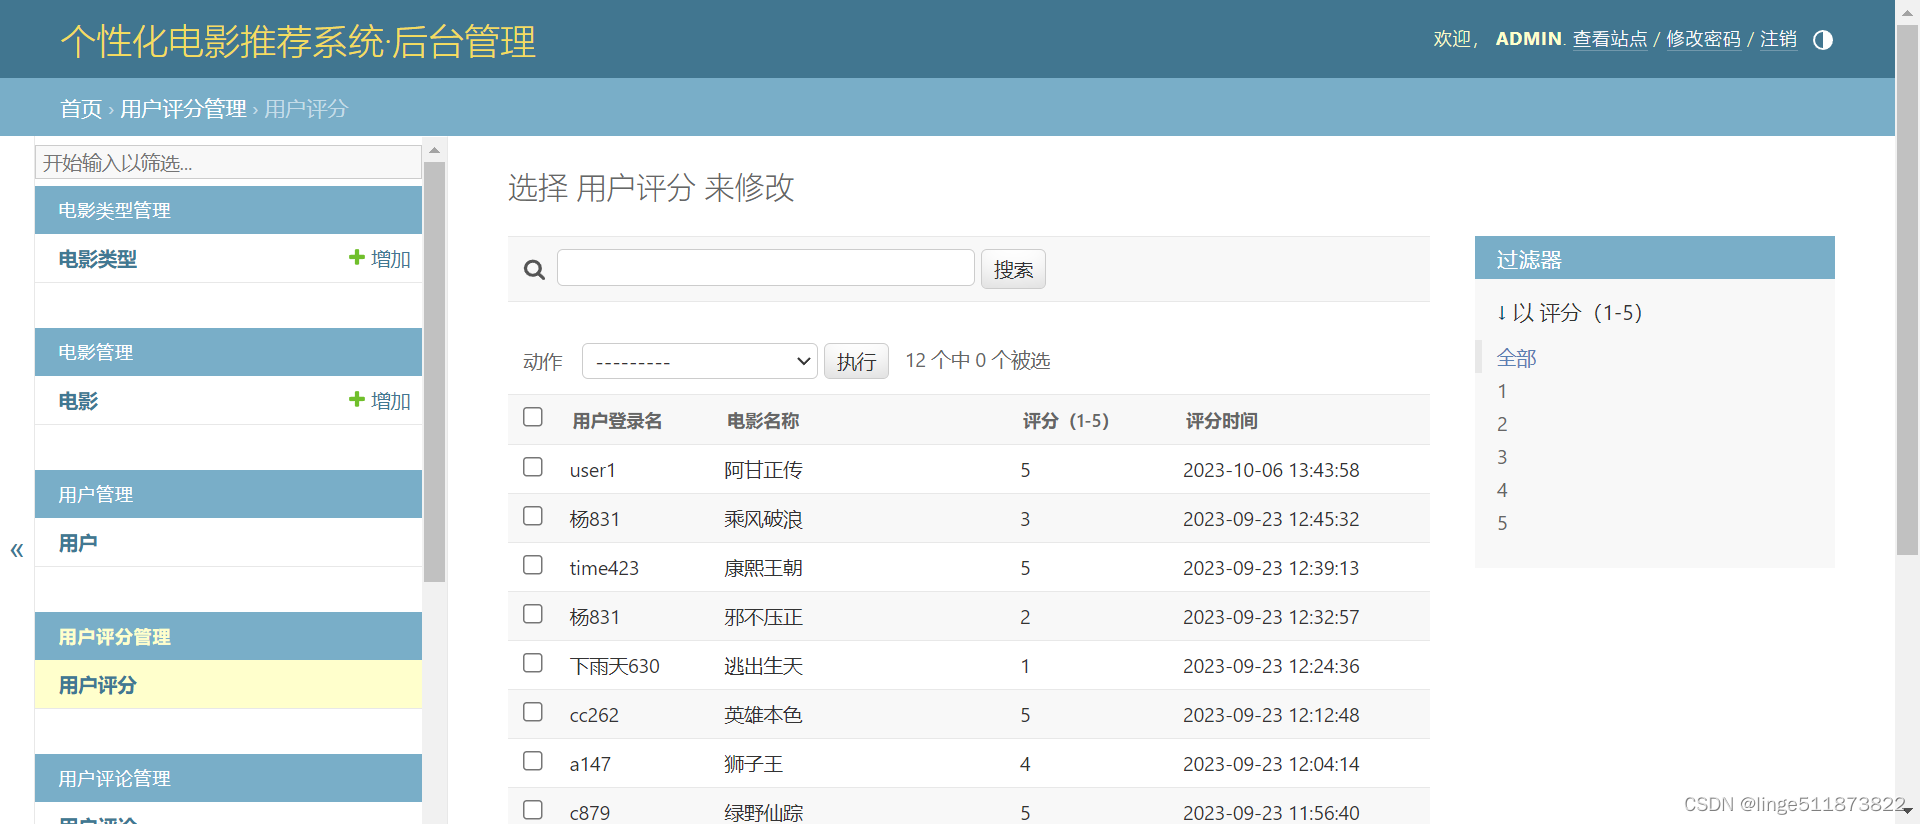The height and width of the screenshot is (824, 1920).
Task: Check the box for the time423 row
Action: click(x=533, y=565)
